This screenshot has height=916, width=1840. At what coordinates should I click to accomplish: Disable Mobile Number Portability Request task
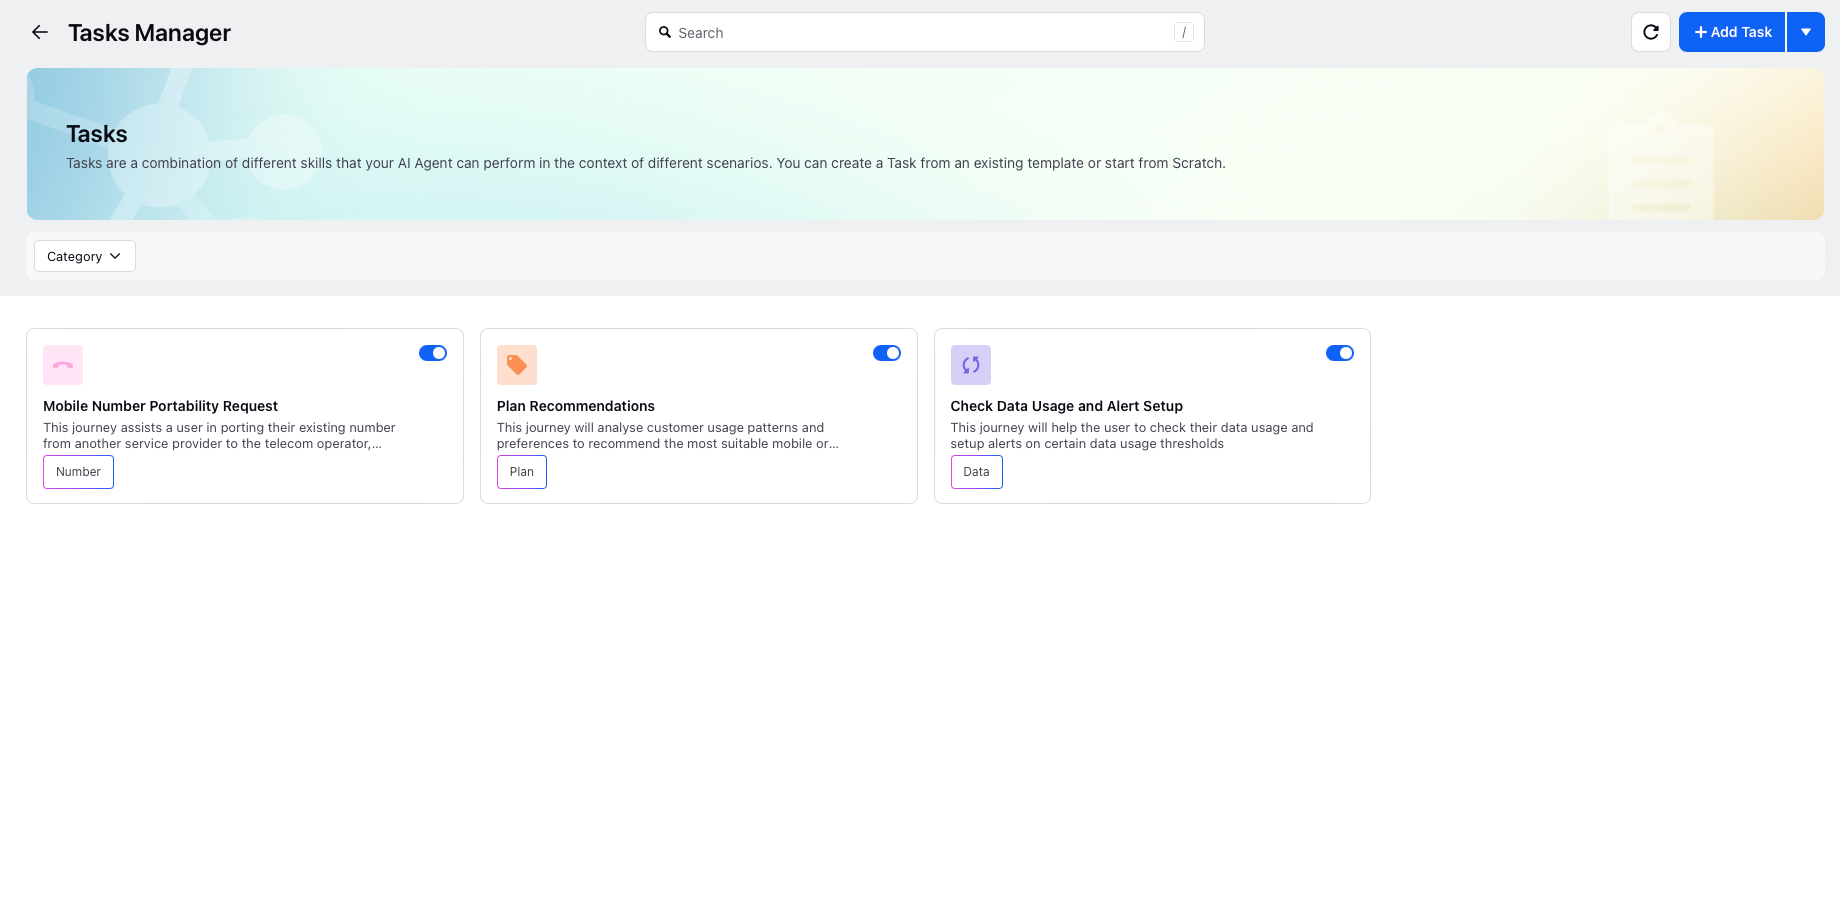pyautogui.click(x=433, y=353)
